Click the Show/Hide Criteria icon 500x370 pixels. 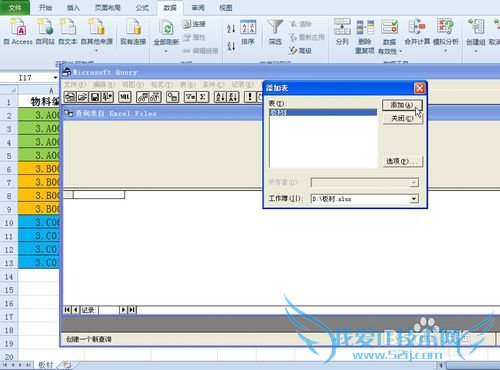(155, 97)
